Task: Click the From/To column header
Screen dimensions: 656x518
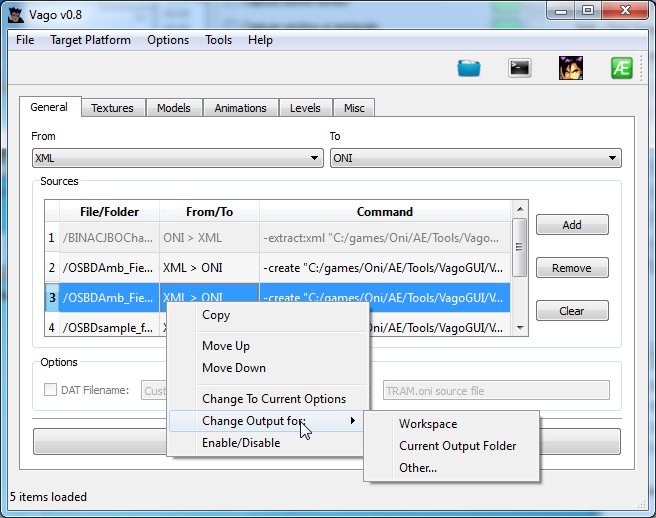Action: (x=209, y=212)
